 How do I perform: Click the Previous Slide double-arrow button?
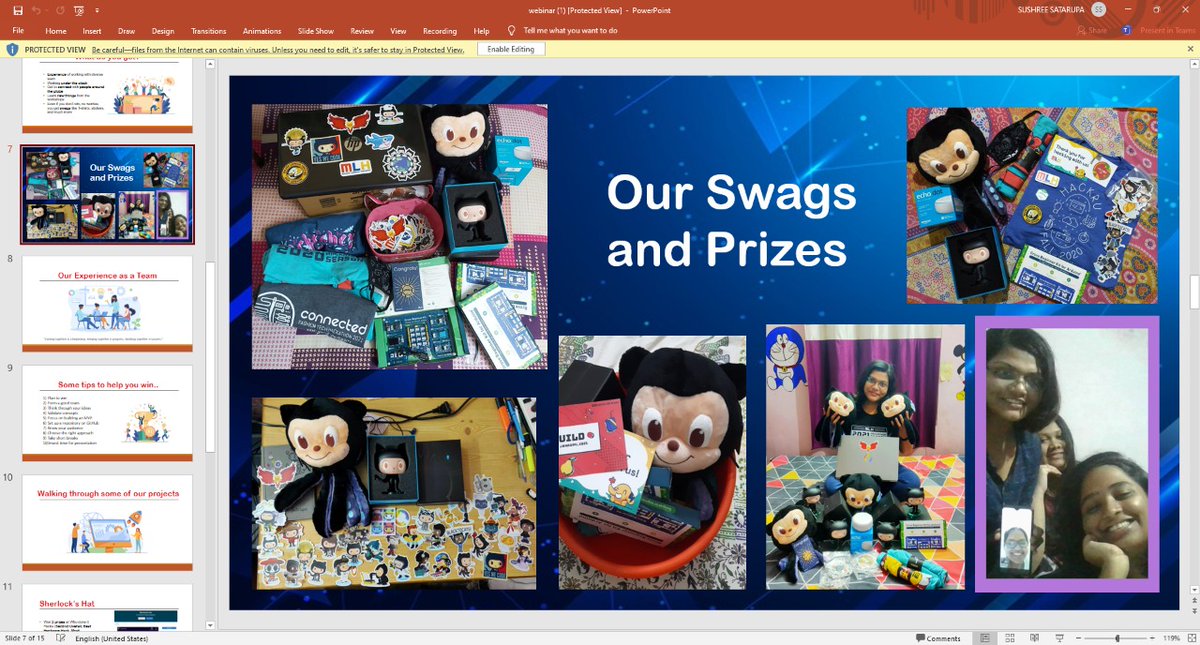pos(1193,600)
